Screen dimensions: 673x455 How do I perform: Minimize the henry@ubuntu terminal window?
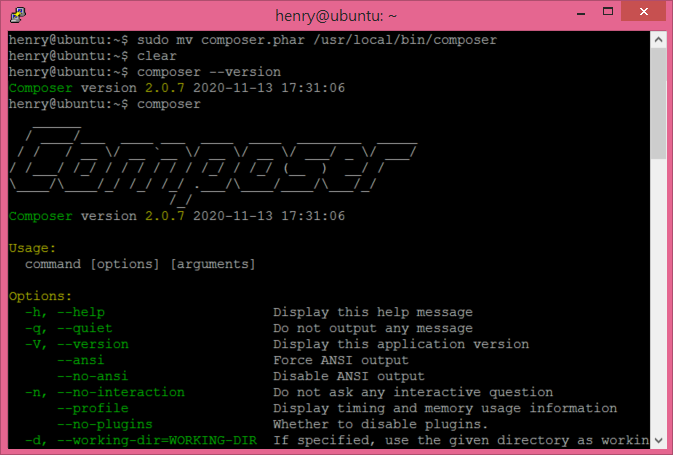tap(581, 13)
